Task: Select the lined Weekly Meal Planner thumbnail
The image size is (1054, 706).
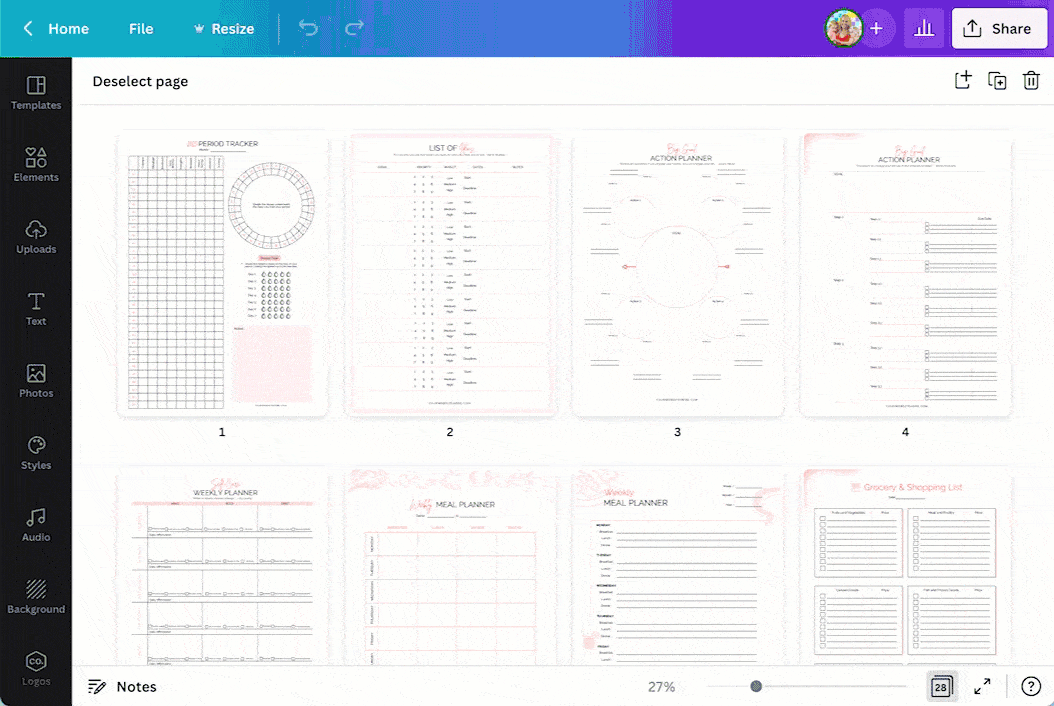Action: pyautogui.click(x=678, y=567)
